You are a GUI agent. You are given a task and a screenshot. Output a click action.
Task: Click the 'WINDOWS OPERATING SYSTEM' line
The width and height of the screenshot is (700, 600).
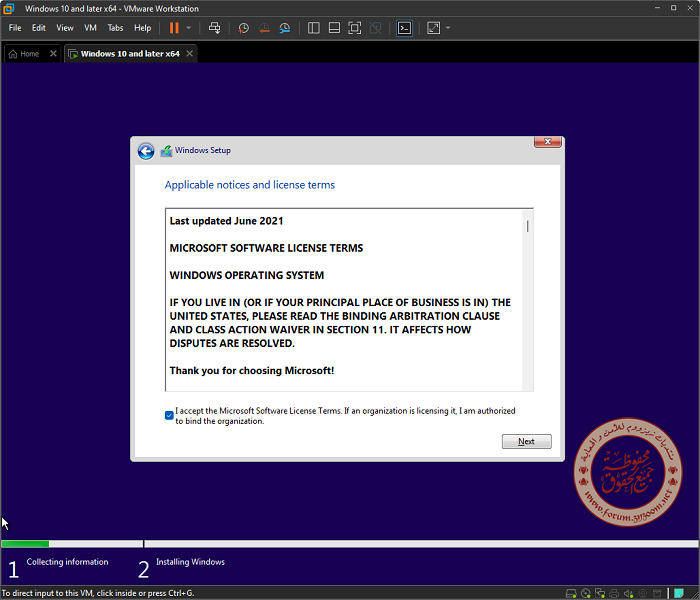click(247, 275)
